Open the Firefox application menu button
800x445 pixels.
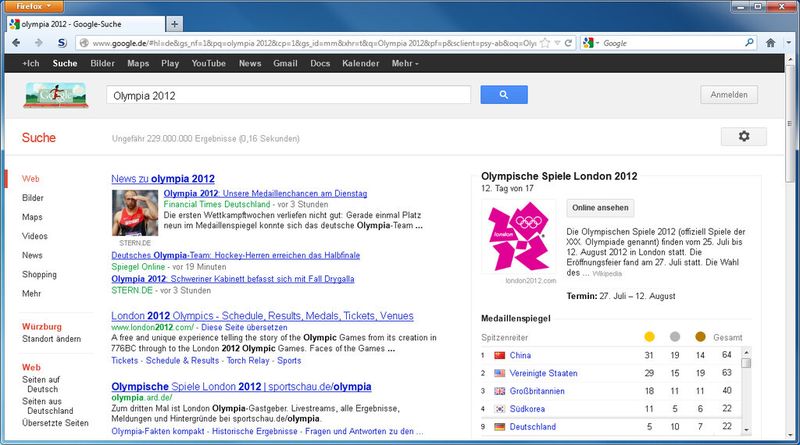35,6
